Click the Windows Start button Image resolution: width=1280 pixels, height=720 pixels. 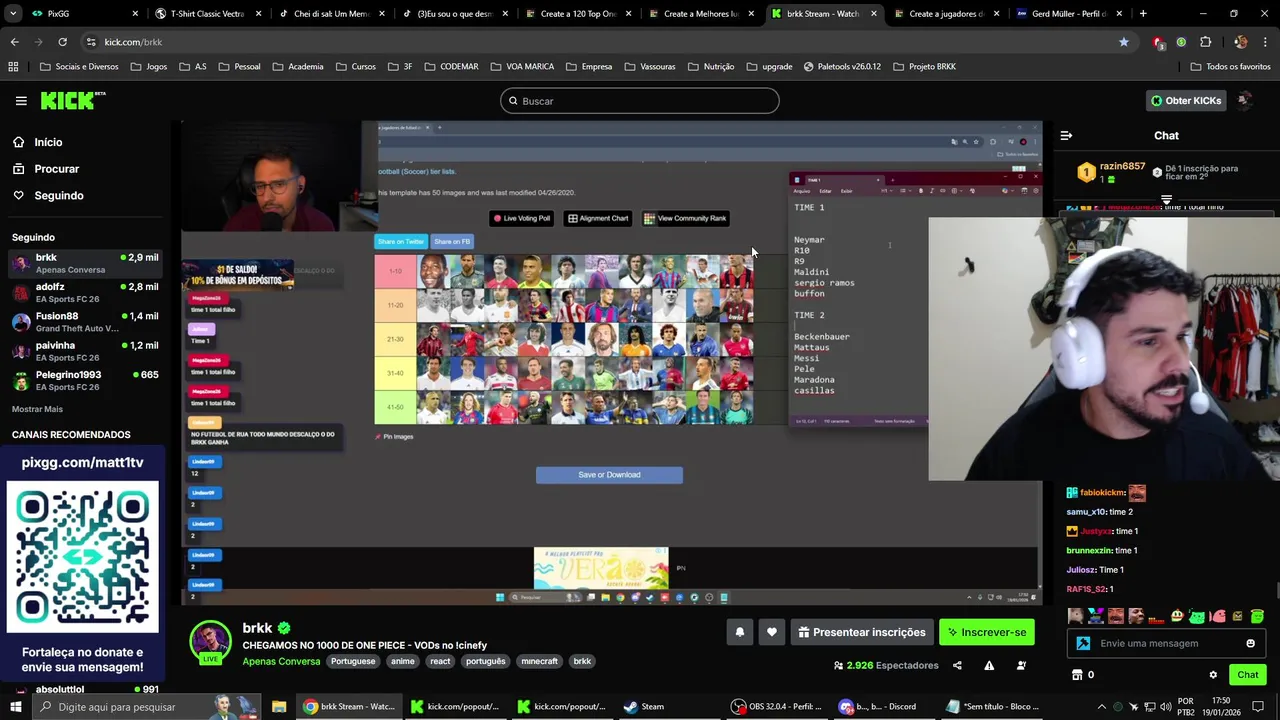point(17,706)
